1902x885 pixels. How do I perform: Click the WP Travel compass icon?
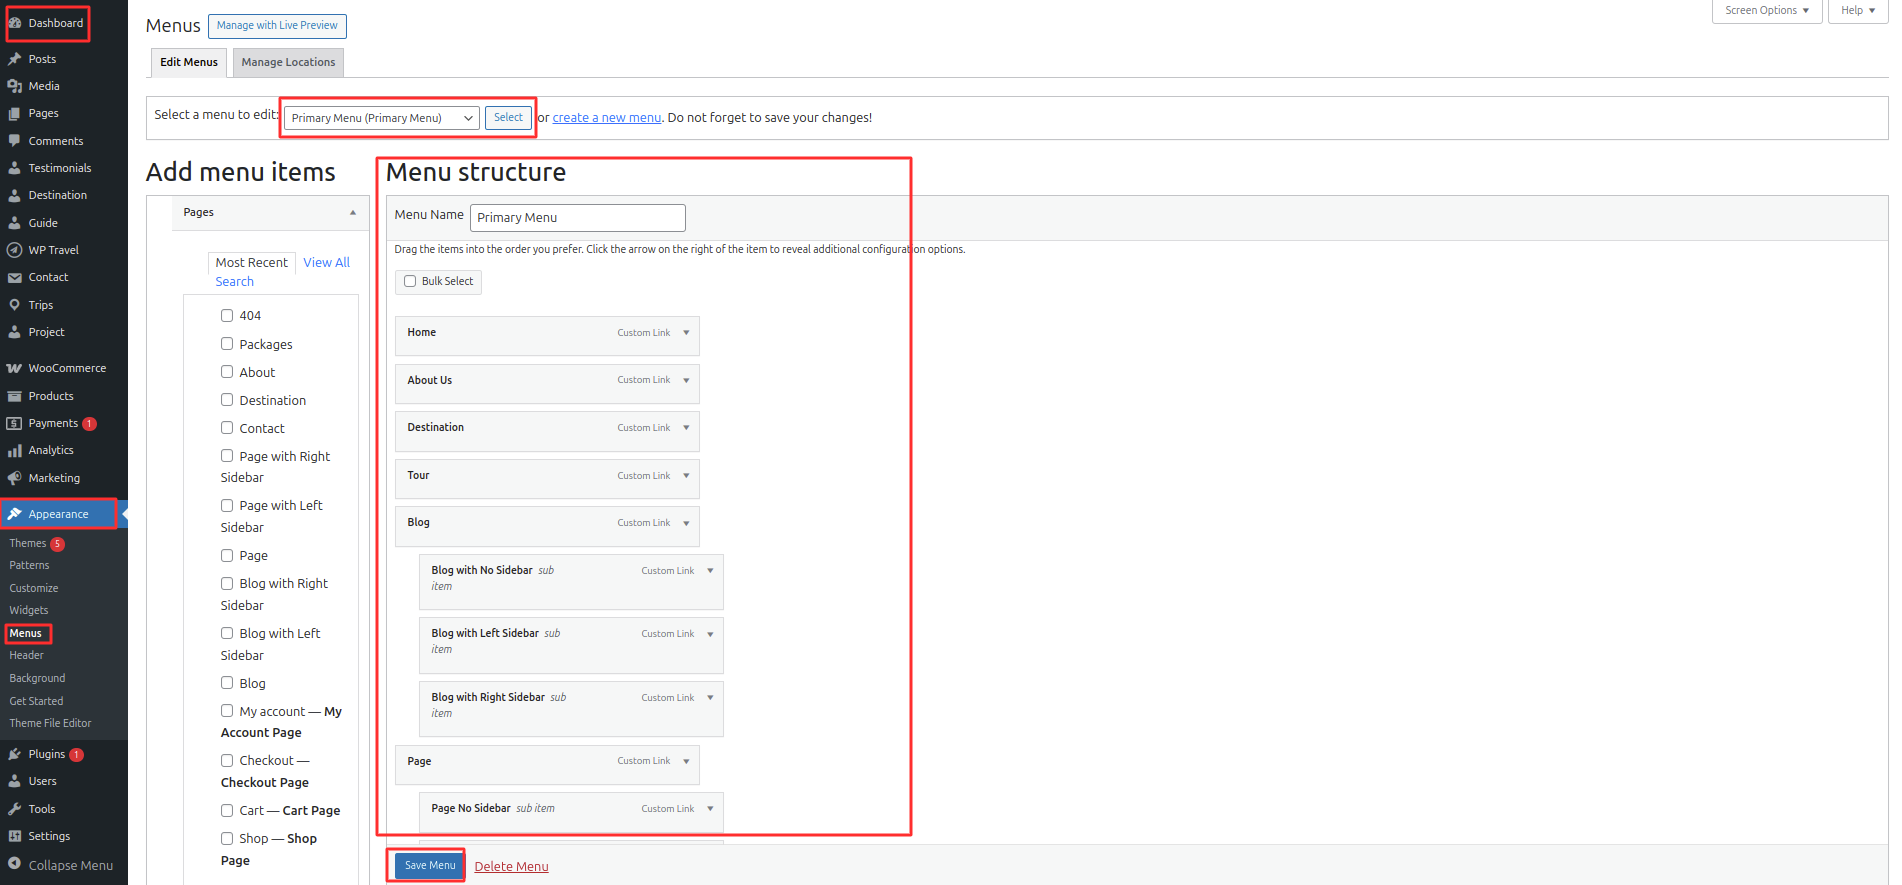tap(15, 250)
